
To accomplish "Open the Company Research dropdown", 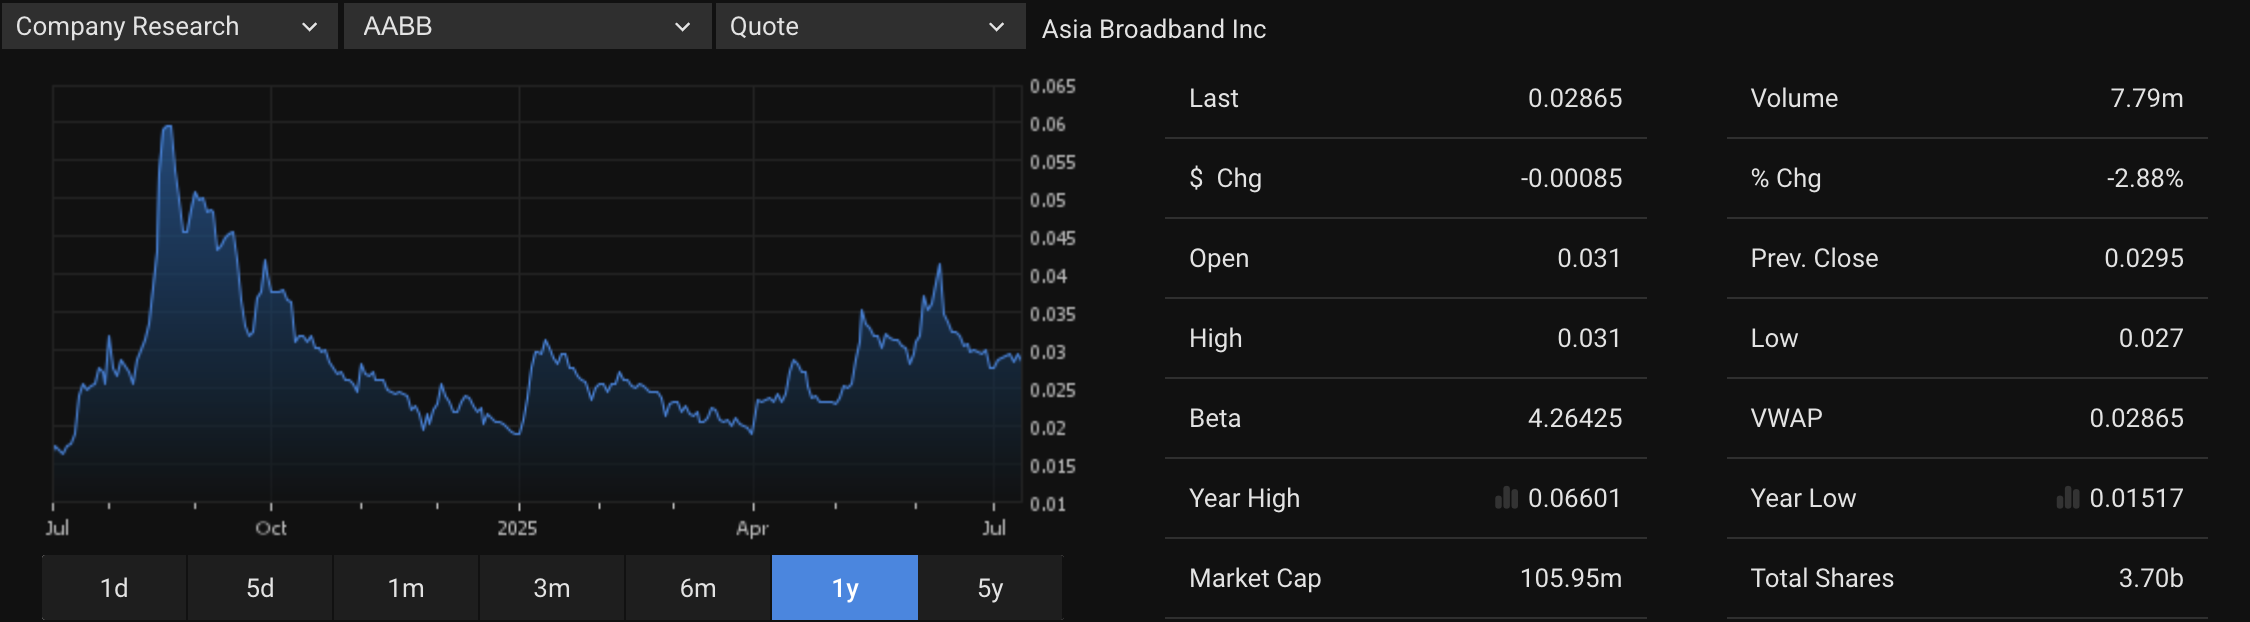I will tap(168, 27).
